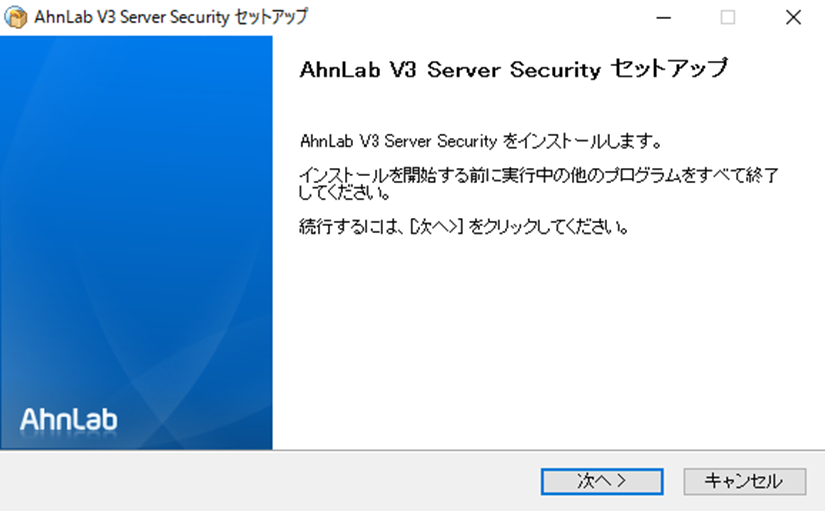This screenshot has width=825, height=511.
Task: Click the [次へ>] reference inside the instruction text
Action: pyautogui.click(x=436, y=227)
